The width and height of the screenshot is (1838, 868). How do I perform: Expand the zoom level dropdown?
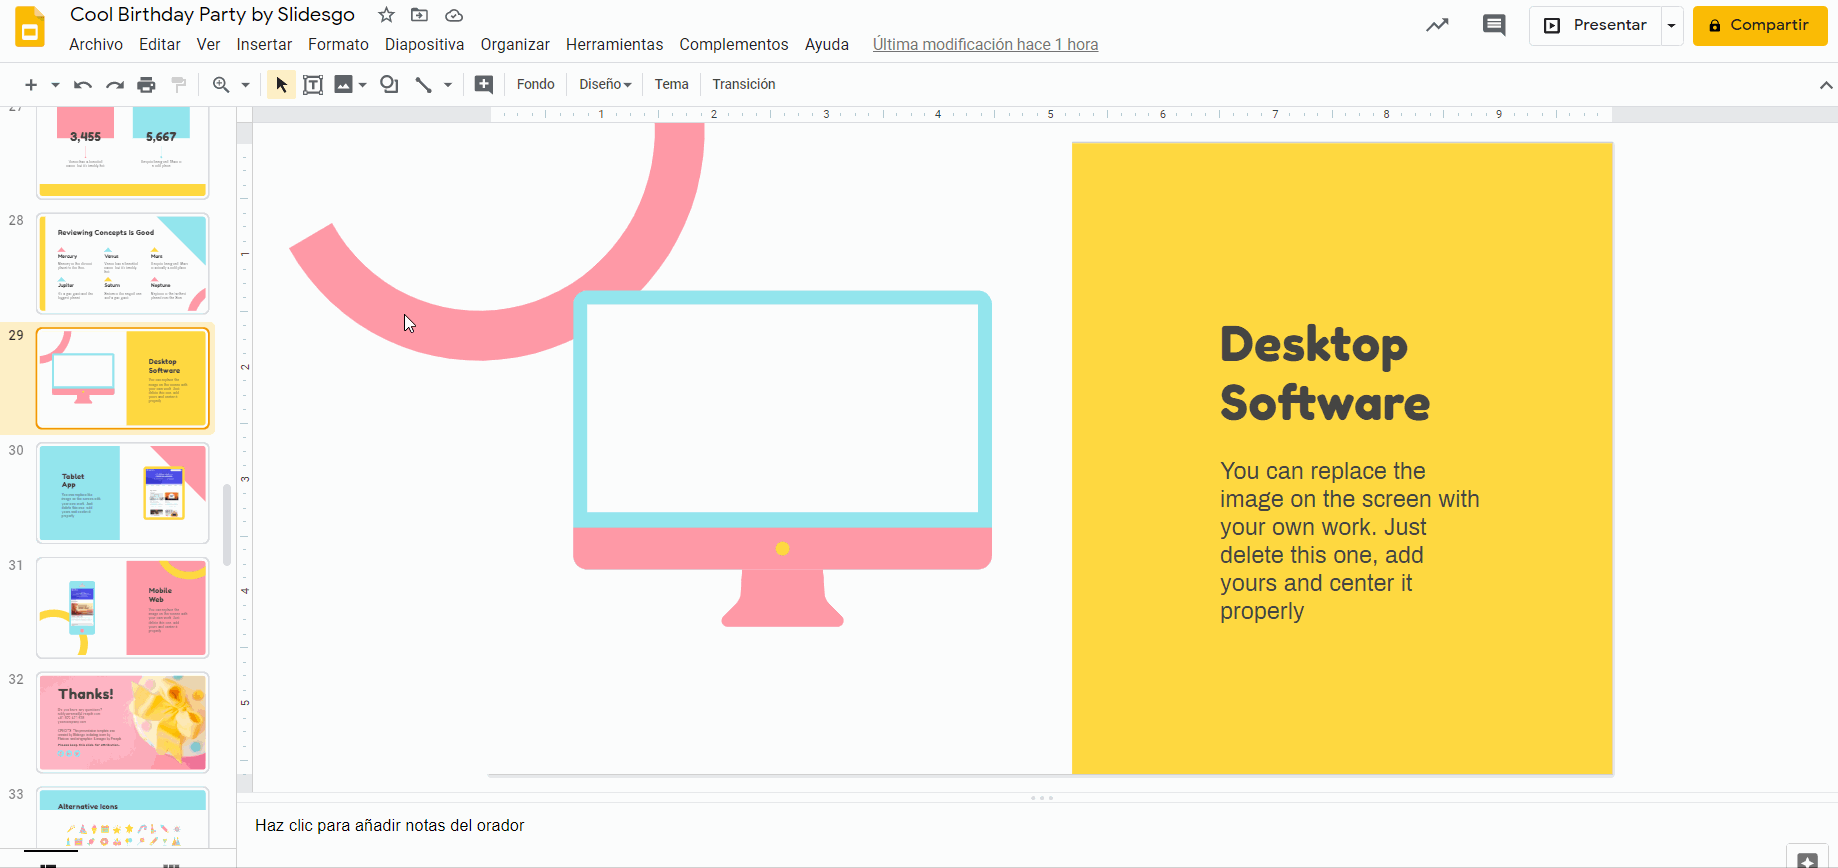click(245, 85)
